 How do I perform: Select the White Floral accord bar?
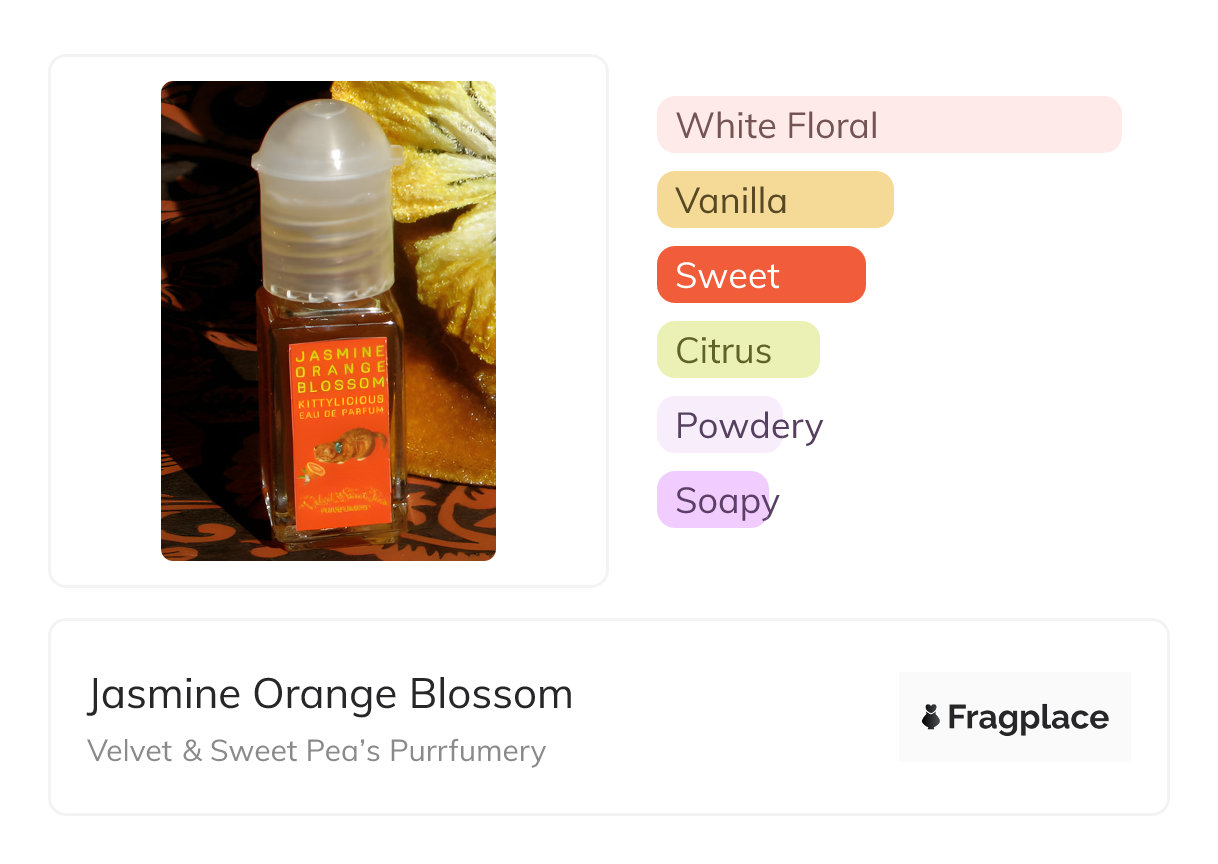[888, 125]
